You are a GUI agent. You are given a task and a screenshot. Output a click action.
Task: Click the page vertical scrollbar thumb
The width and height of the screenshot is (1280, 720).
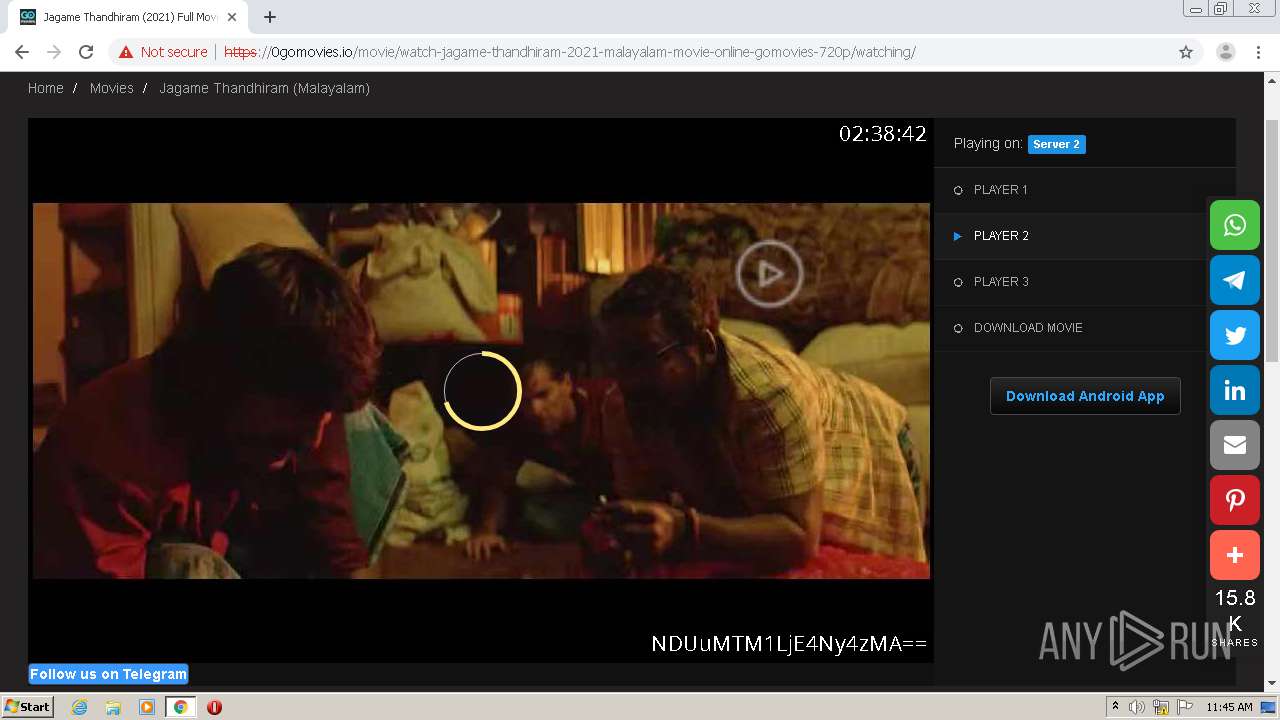point(1272,240)
